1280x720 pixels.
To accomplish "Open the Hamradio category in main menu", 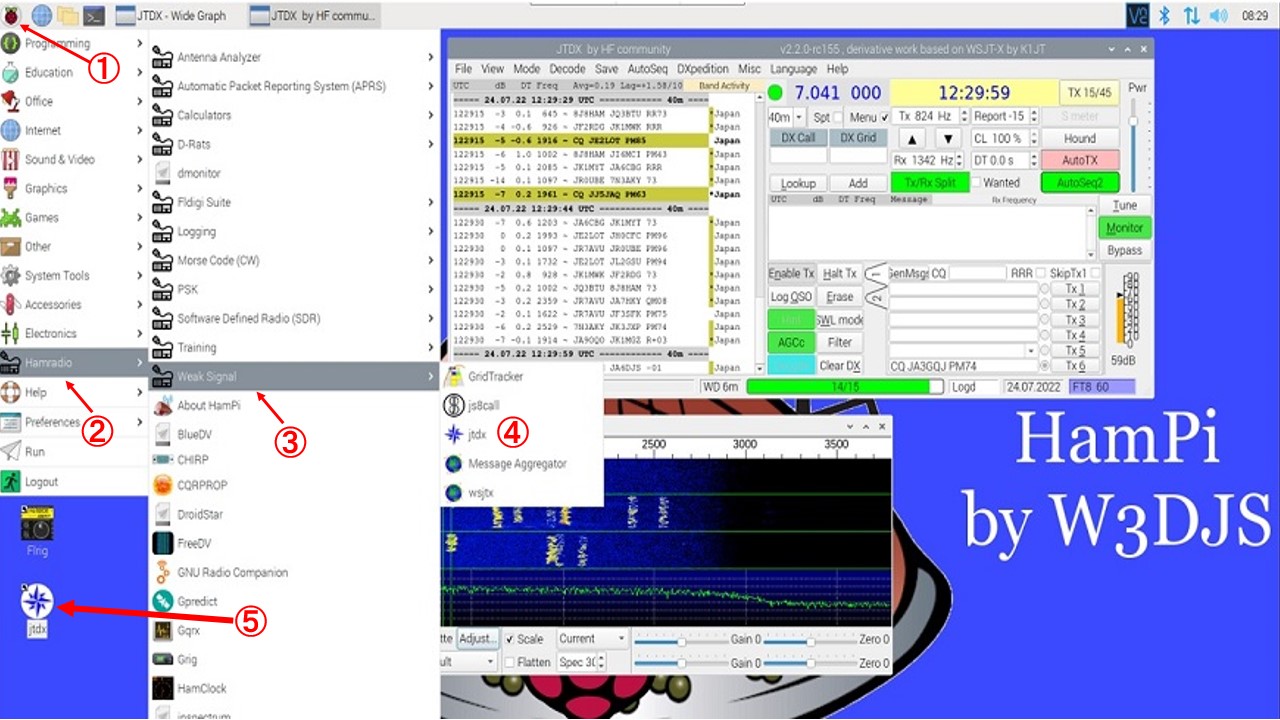I will (x=73, y=362).
